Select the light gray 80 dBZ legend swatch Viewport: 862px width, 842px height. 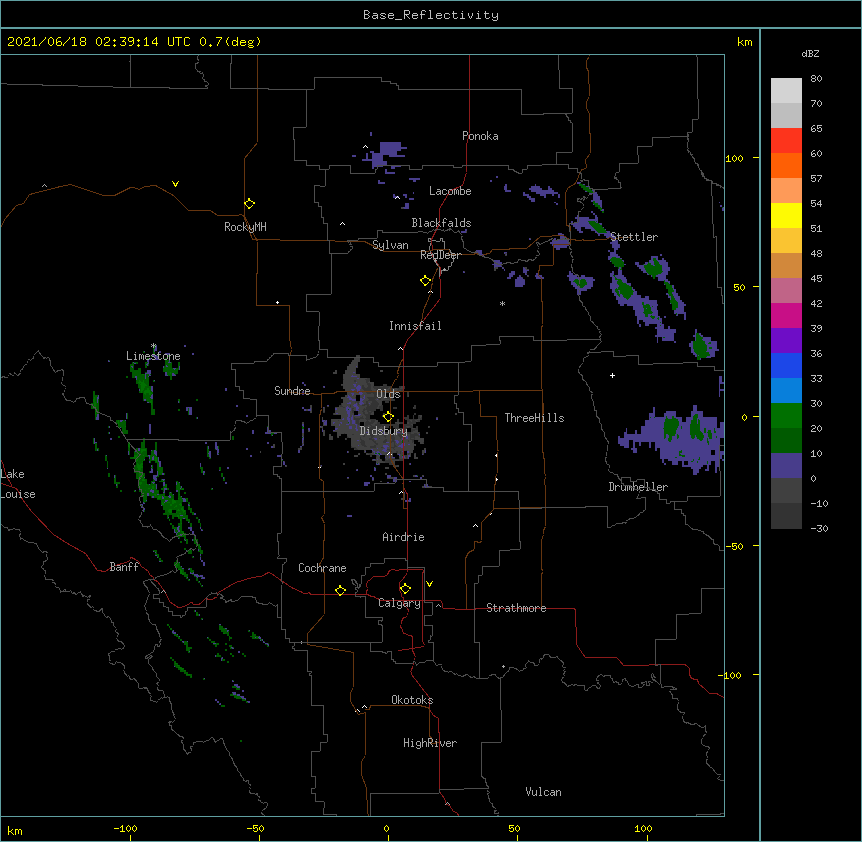786,91
